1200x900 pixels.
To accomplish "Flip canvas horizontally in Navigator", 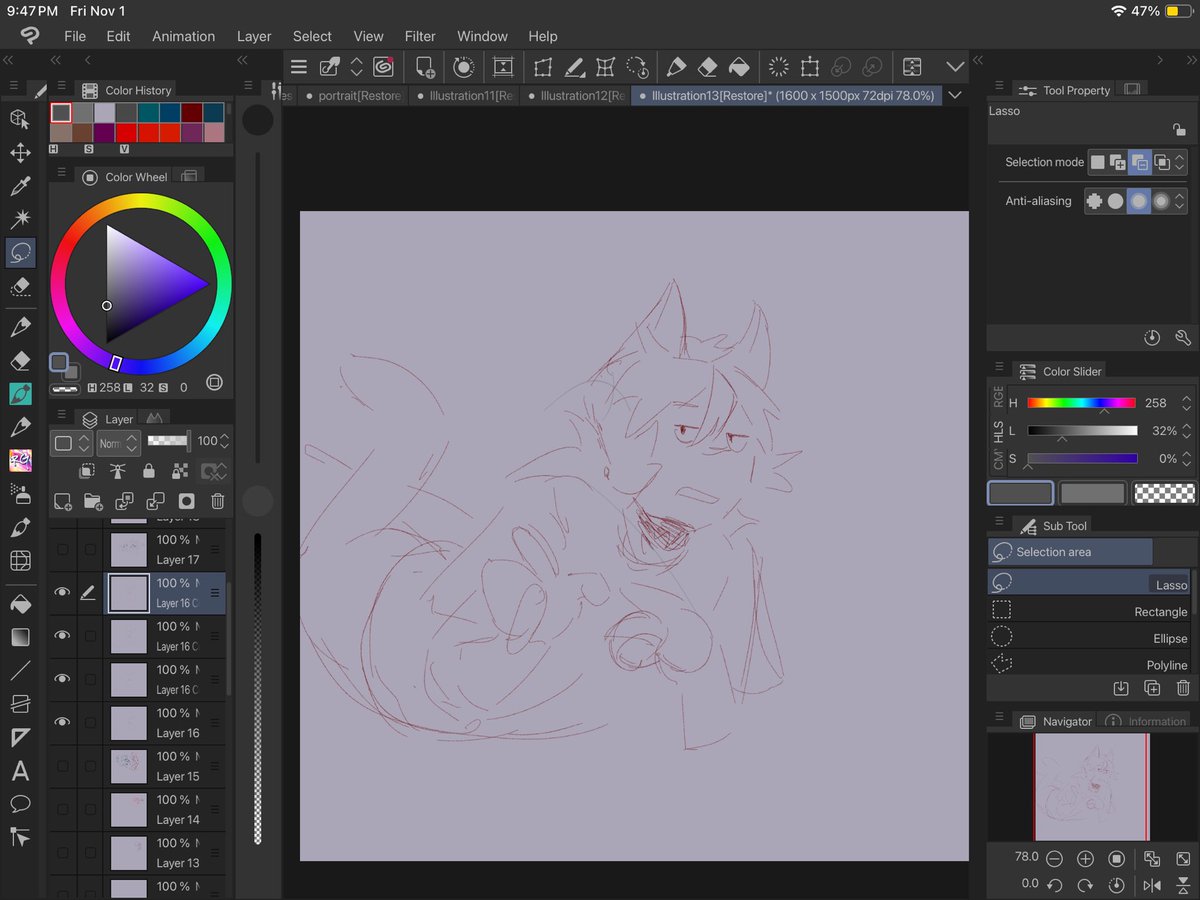I will 1152,885.
